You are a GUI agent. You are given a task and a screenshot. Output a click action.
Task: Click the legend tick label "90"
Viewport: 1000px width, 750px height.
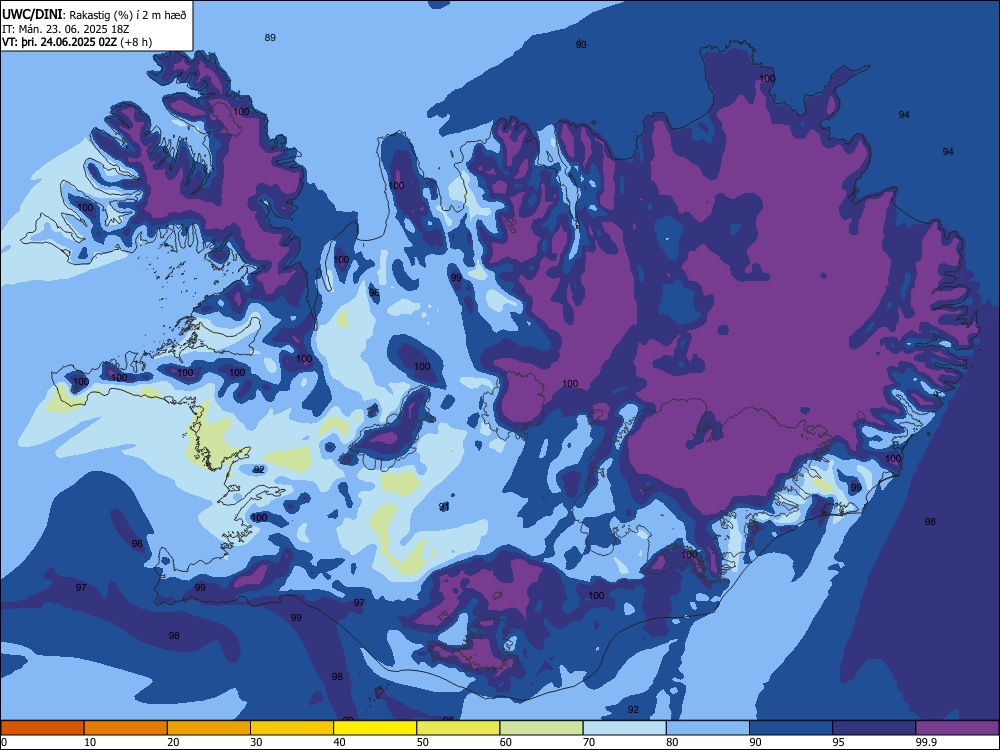coord(755,742)
